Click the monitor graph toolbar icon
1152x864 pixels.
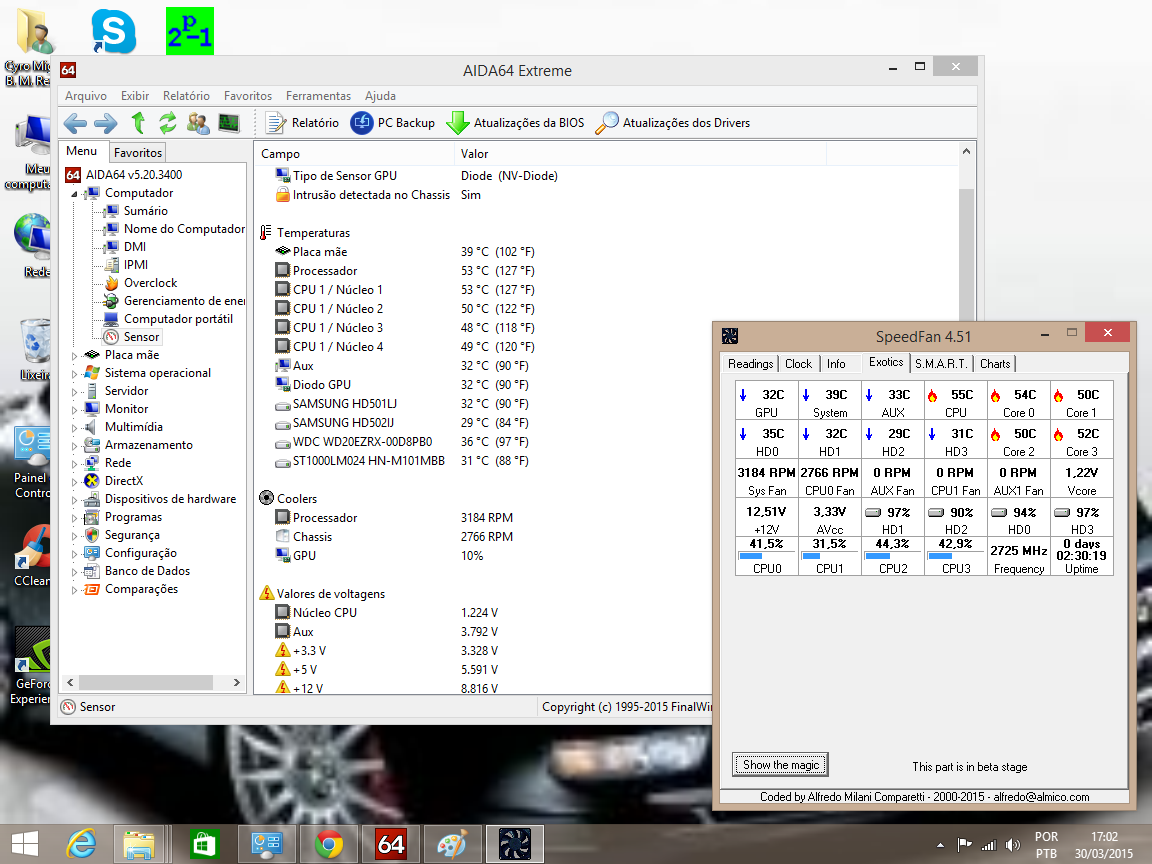[229, 123]
